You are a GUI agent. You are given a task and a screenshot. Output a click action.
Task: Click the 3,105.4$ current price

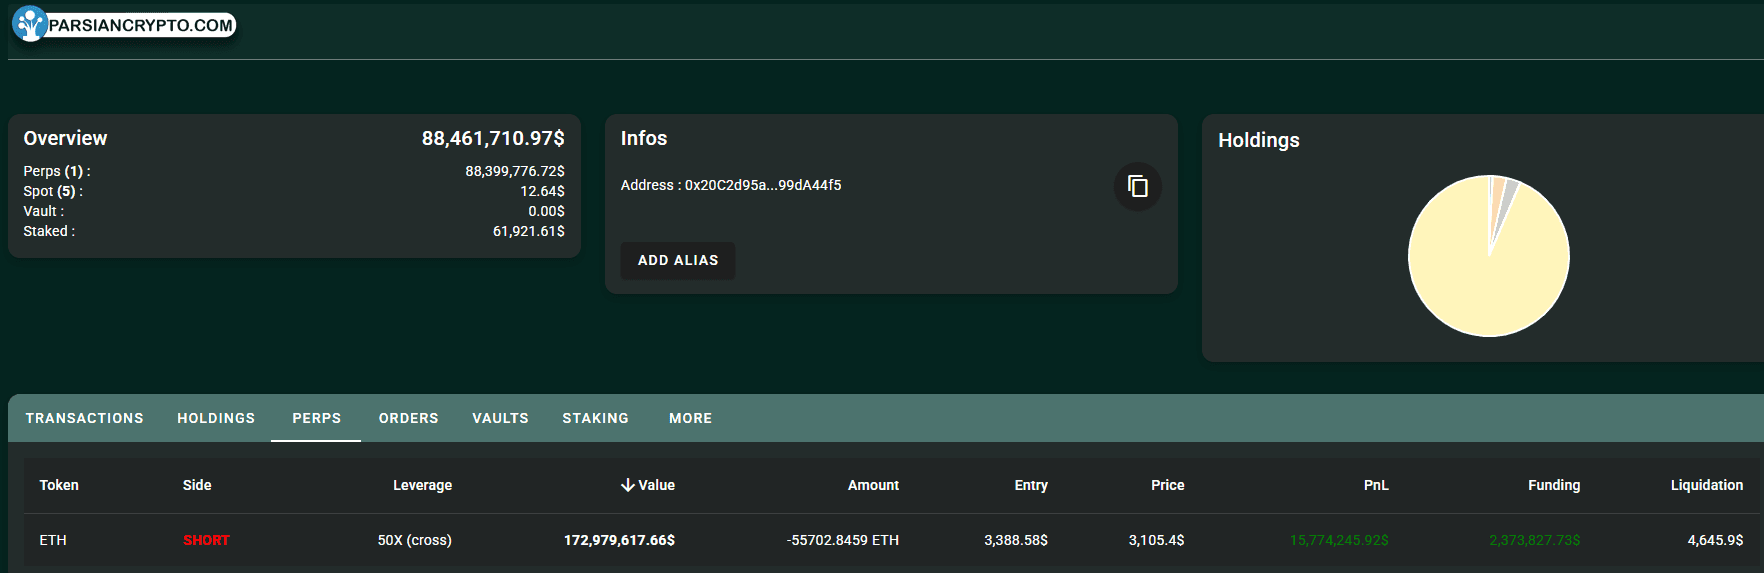click(1156, 540)
